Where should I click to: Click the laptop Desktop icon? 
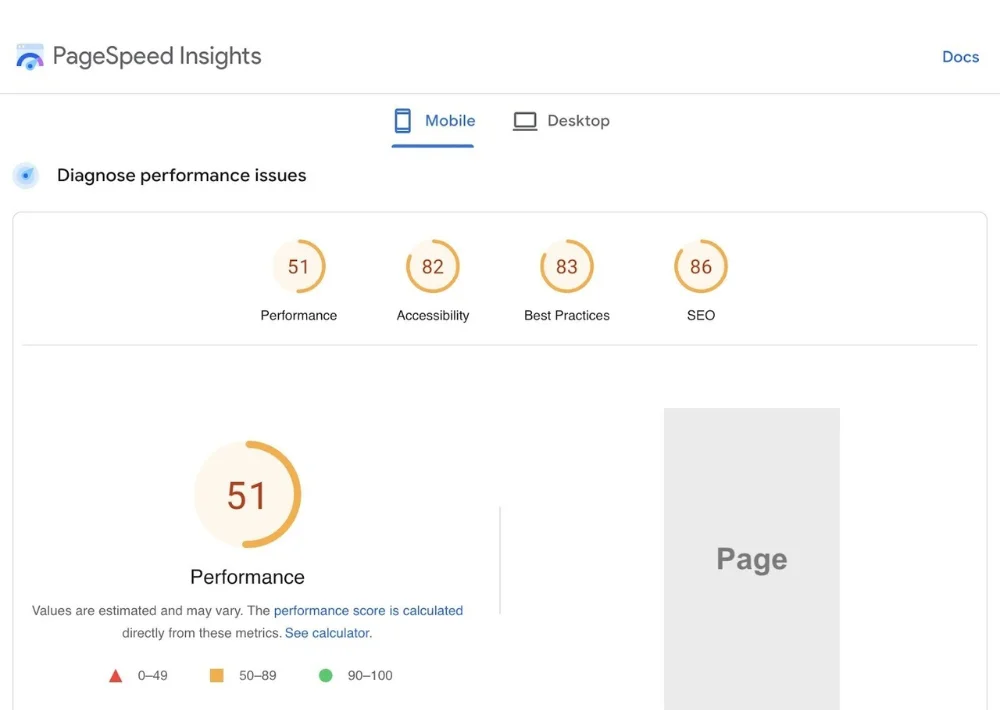524,119
